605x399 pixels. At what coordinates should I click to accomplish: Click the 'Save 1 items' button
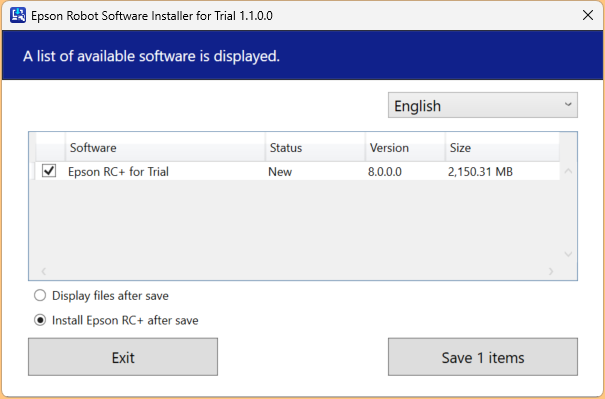coord(483,357)
